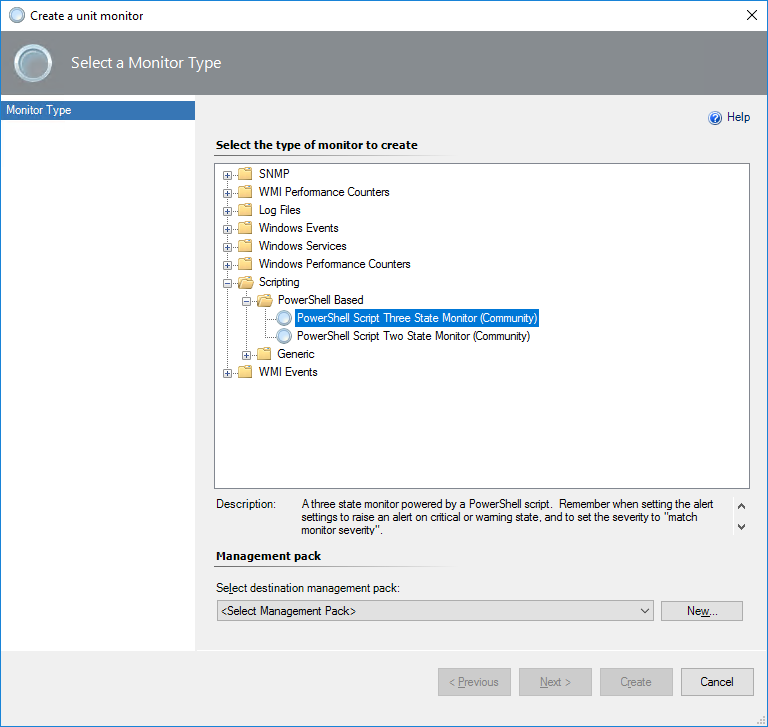Select PowerShell Script Two State Monitor (Community)
768x727 pixels.
point(413,336)
